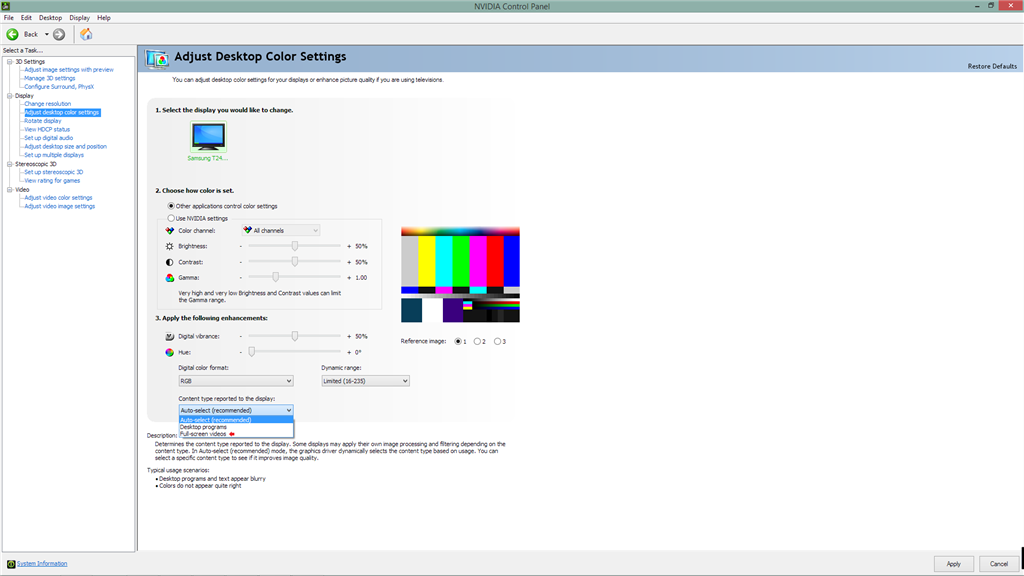Open Adjust video color settings

58,198
